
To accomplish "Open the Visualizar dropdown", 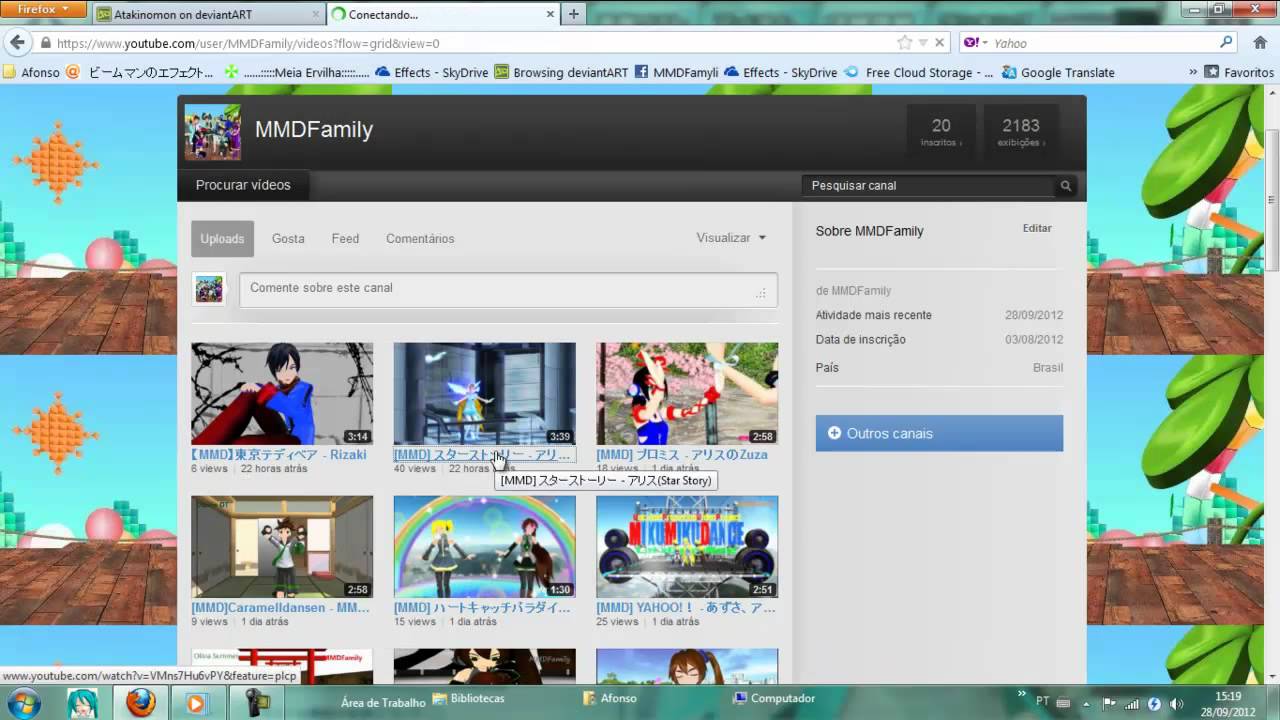I will click(x=731, y=238).
